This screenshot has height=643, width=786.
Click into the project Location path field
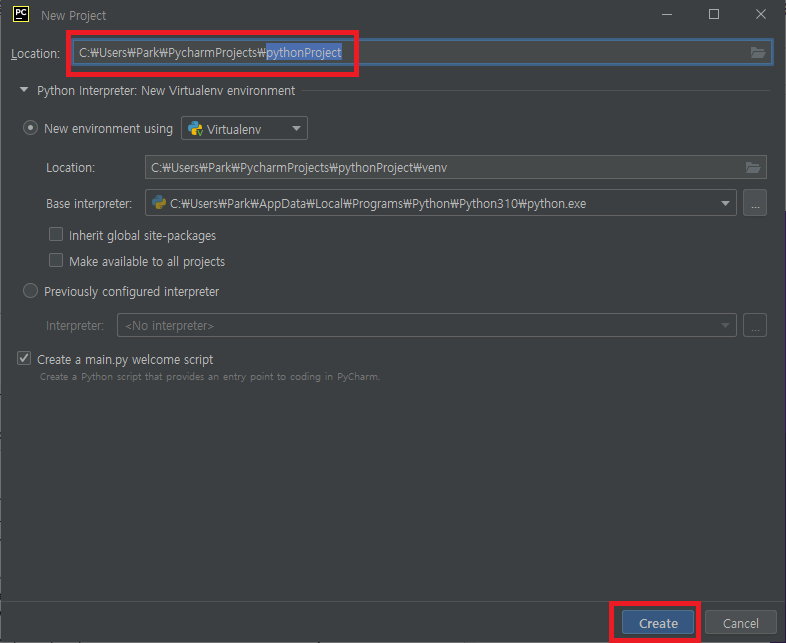pos(422,53)
